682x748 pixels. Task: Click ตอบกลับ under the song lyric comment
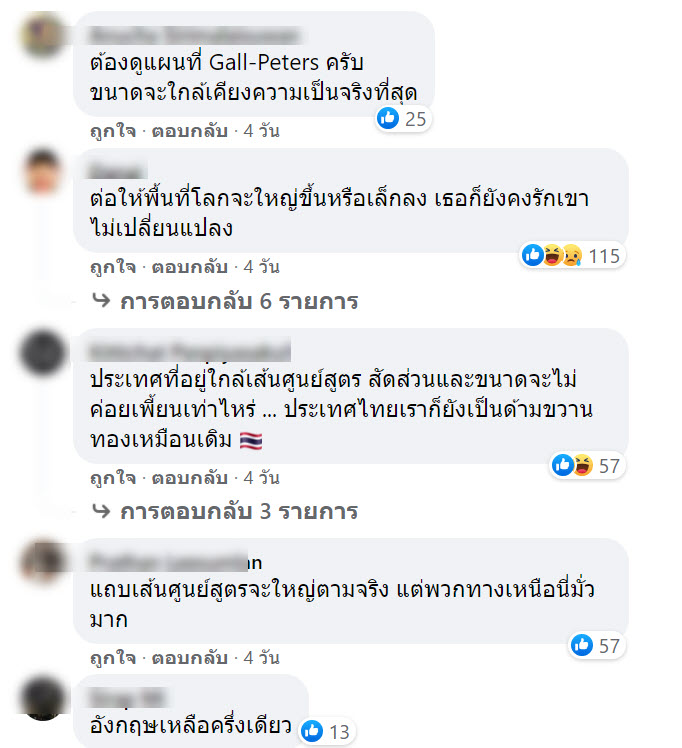(x=189, y=267)
